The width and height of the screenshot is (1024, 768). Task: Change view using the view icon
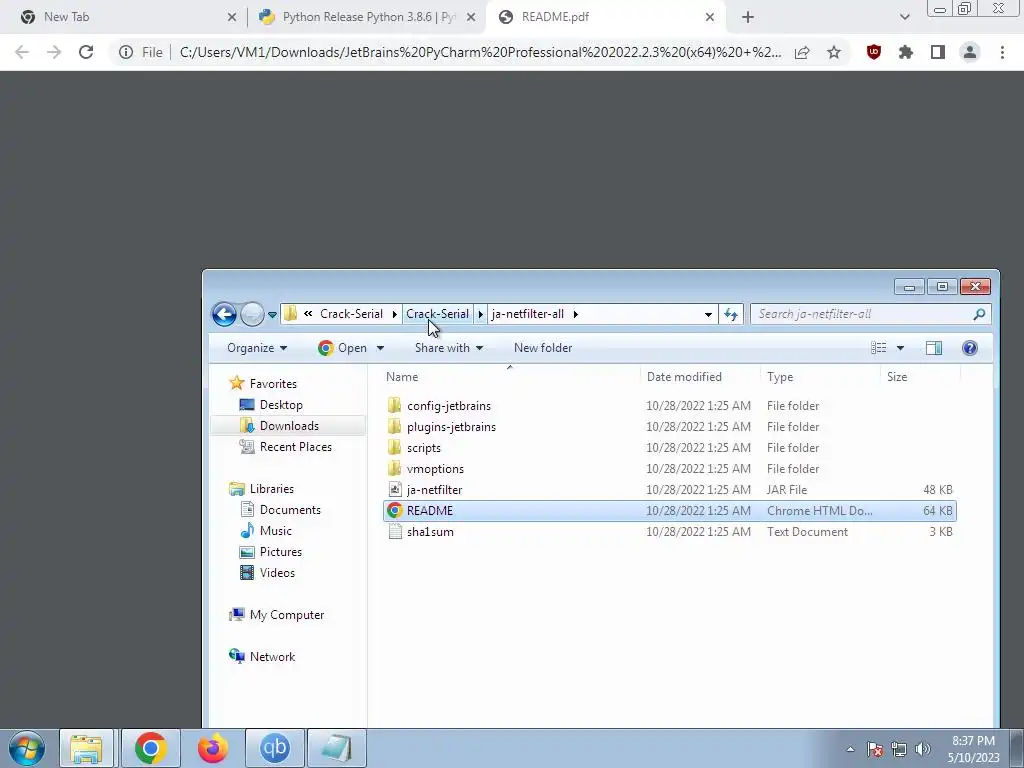[878, 348]
